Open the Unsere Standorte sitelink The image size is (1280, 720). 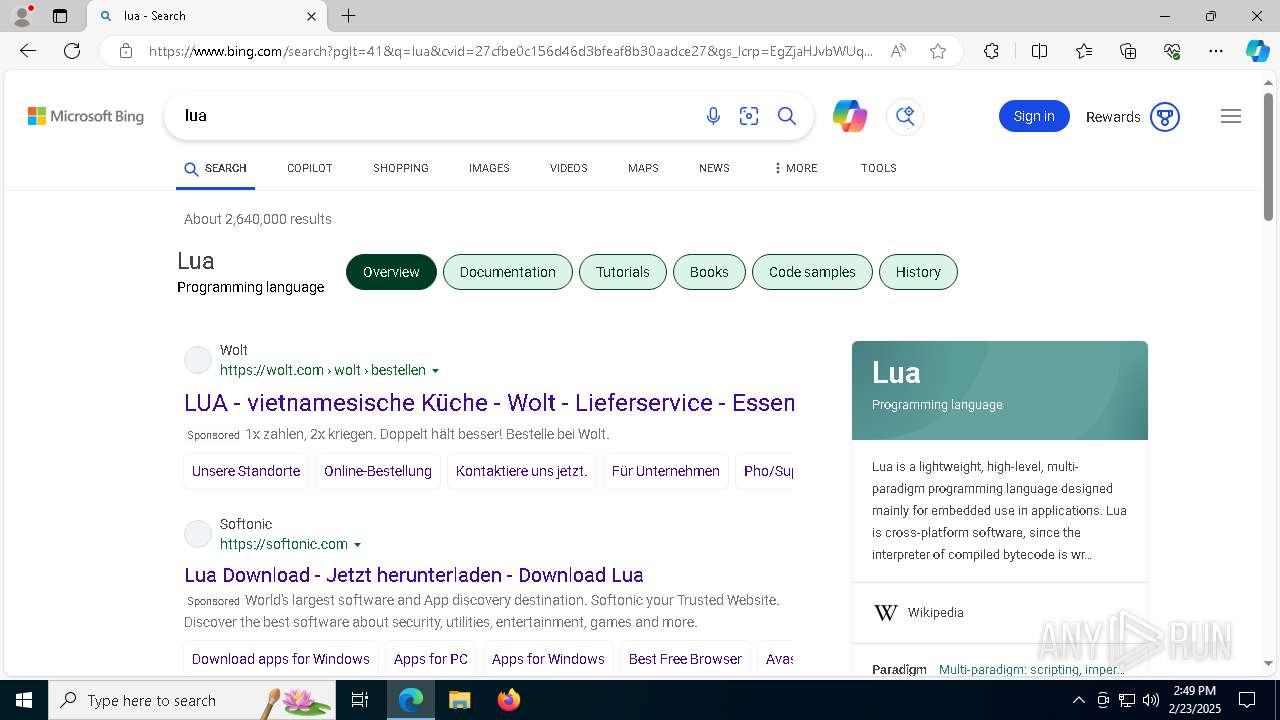coord(246,471)
